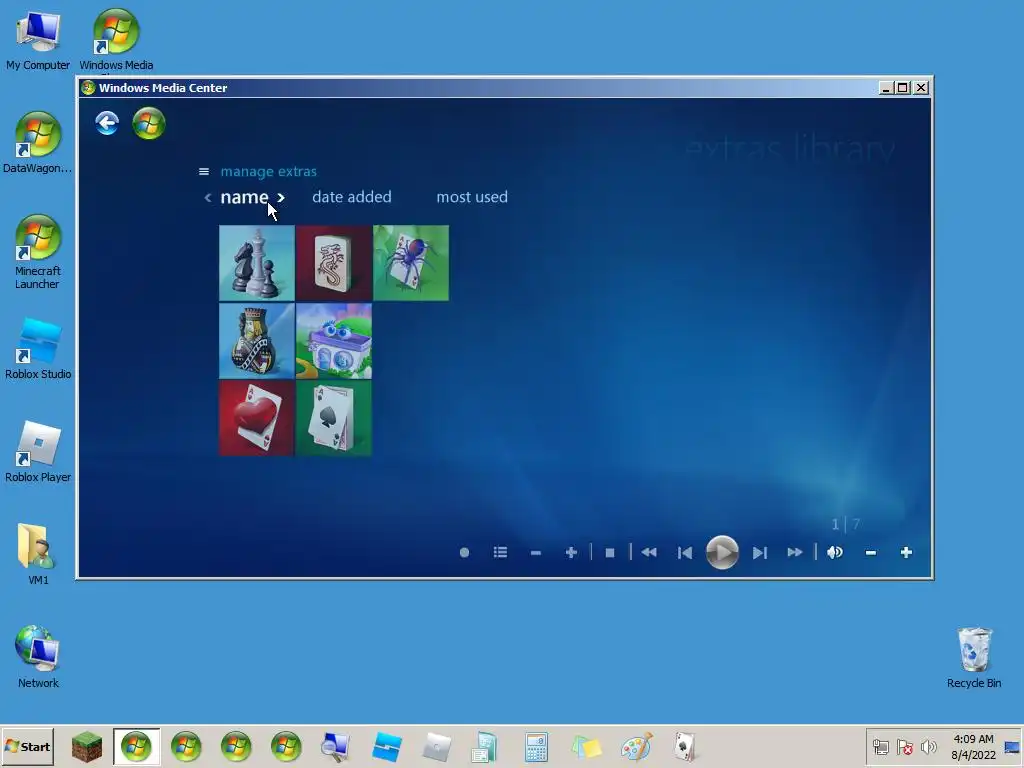Select the Roblox Studio desktop icon
This screenshot has height=768, width=1024.
coord(38,349)
